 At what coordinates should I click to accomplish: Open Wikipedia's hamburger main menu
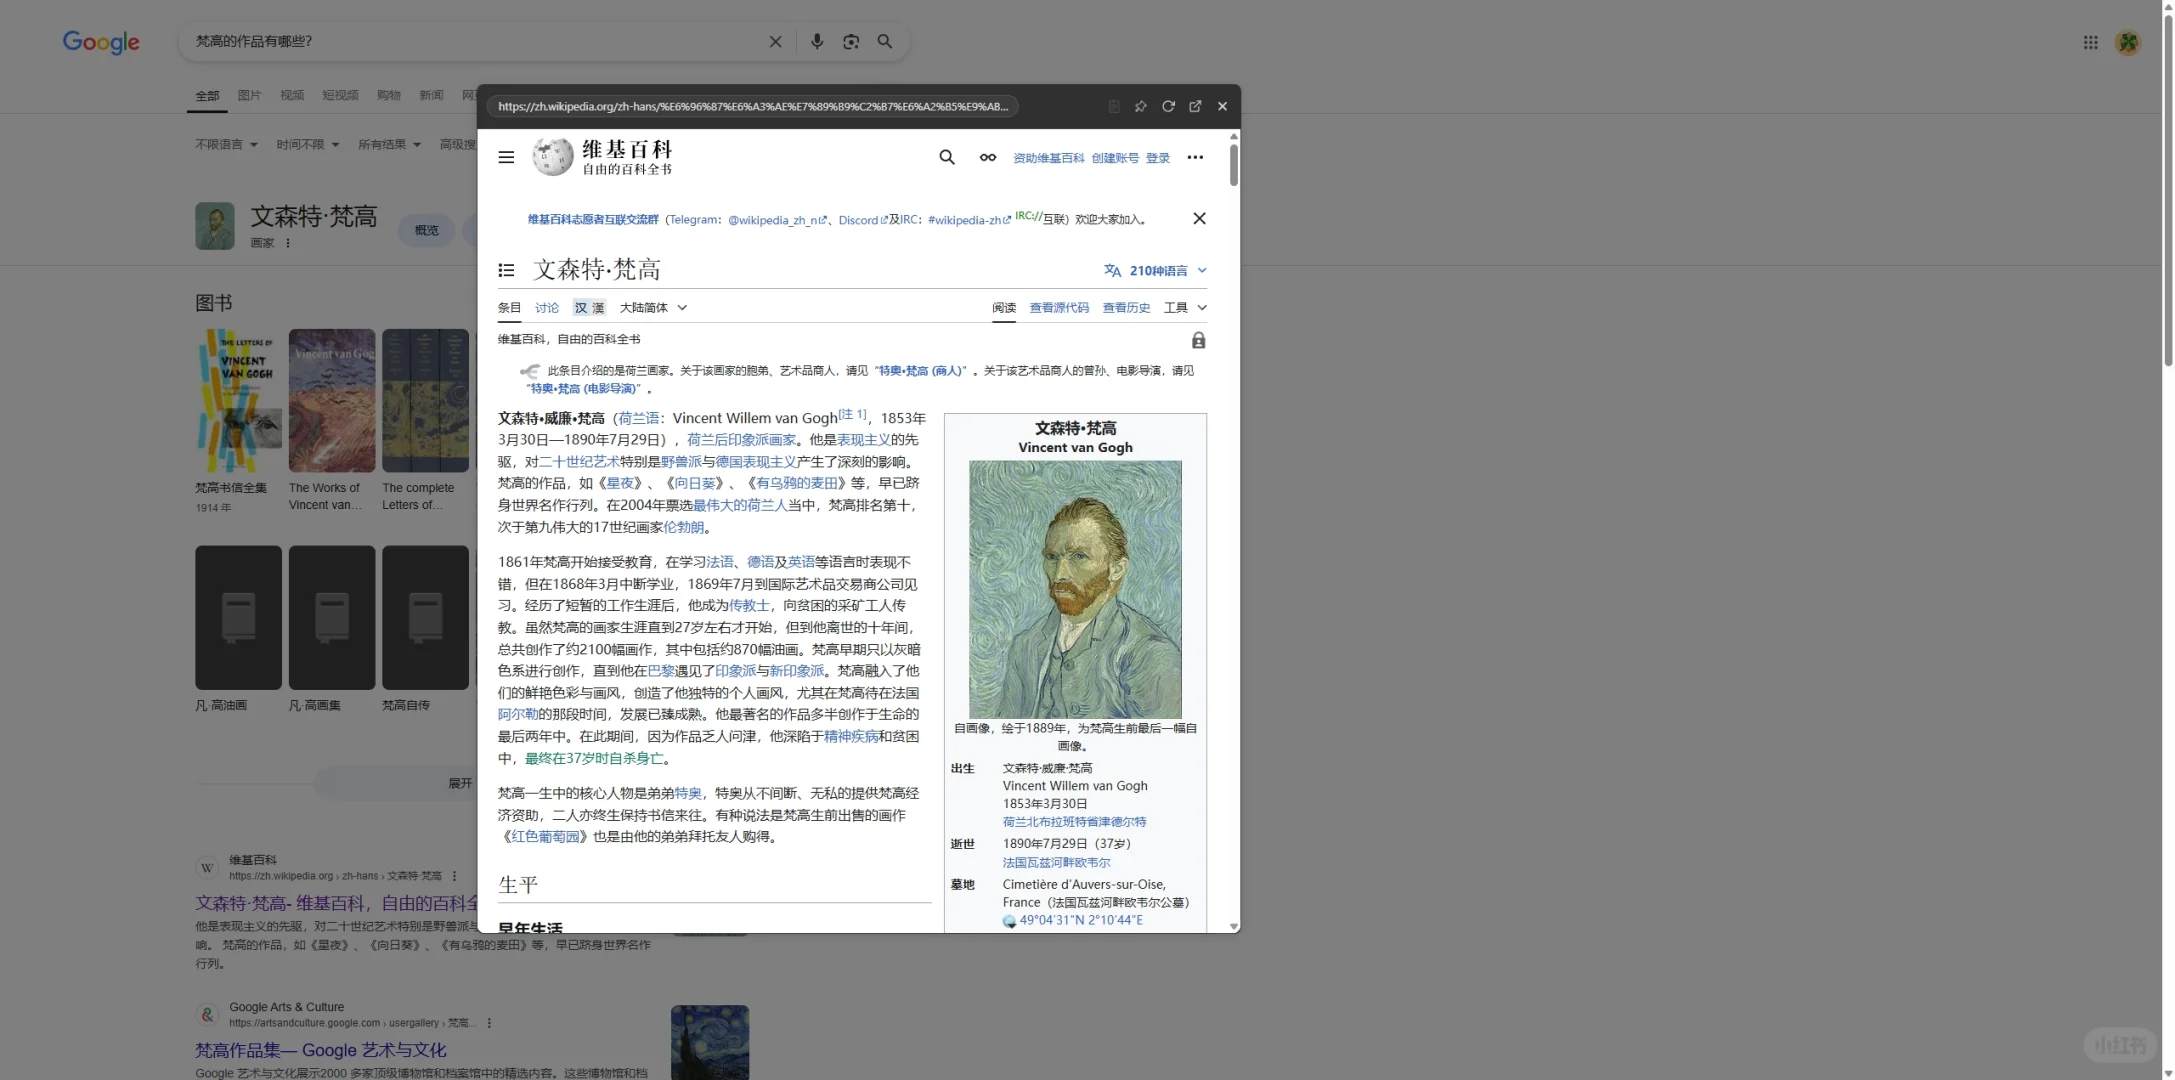[506, 157]
